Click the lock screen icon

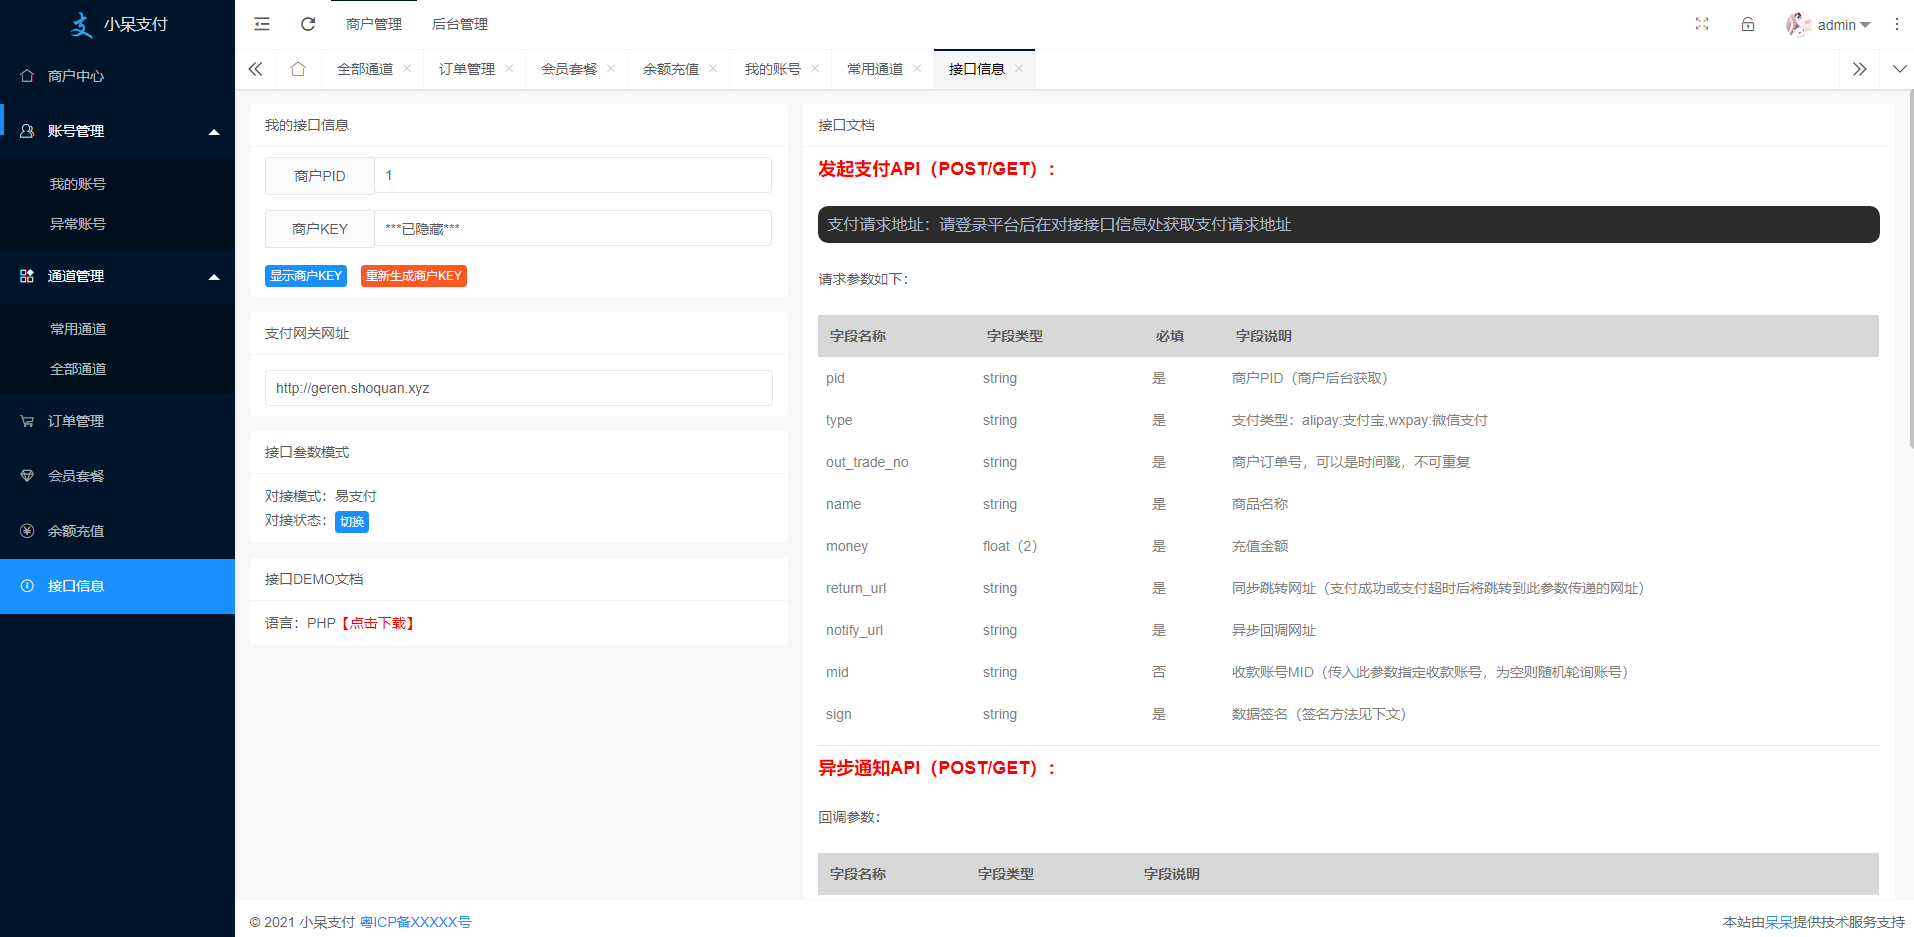point(1748,24)
